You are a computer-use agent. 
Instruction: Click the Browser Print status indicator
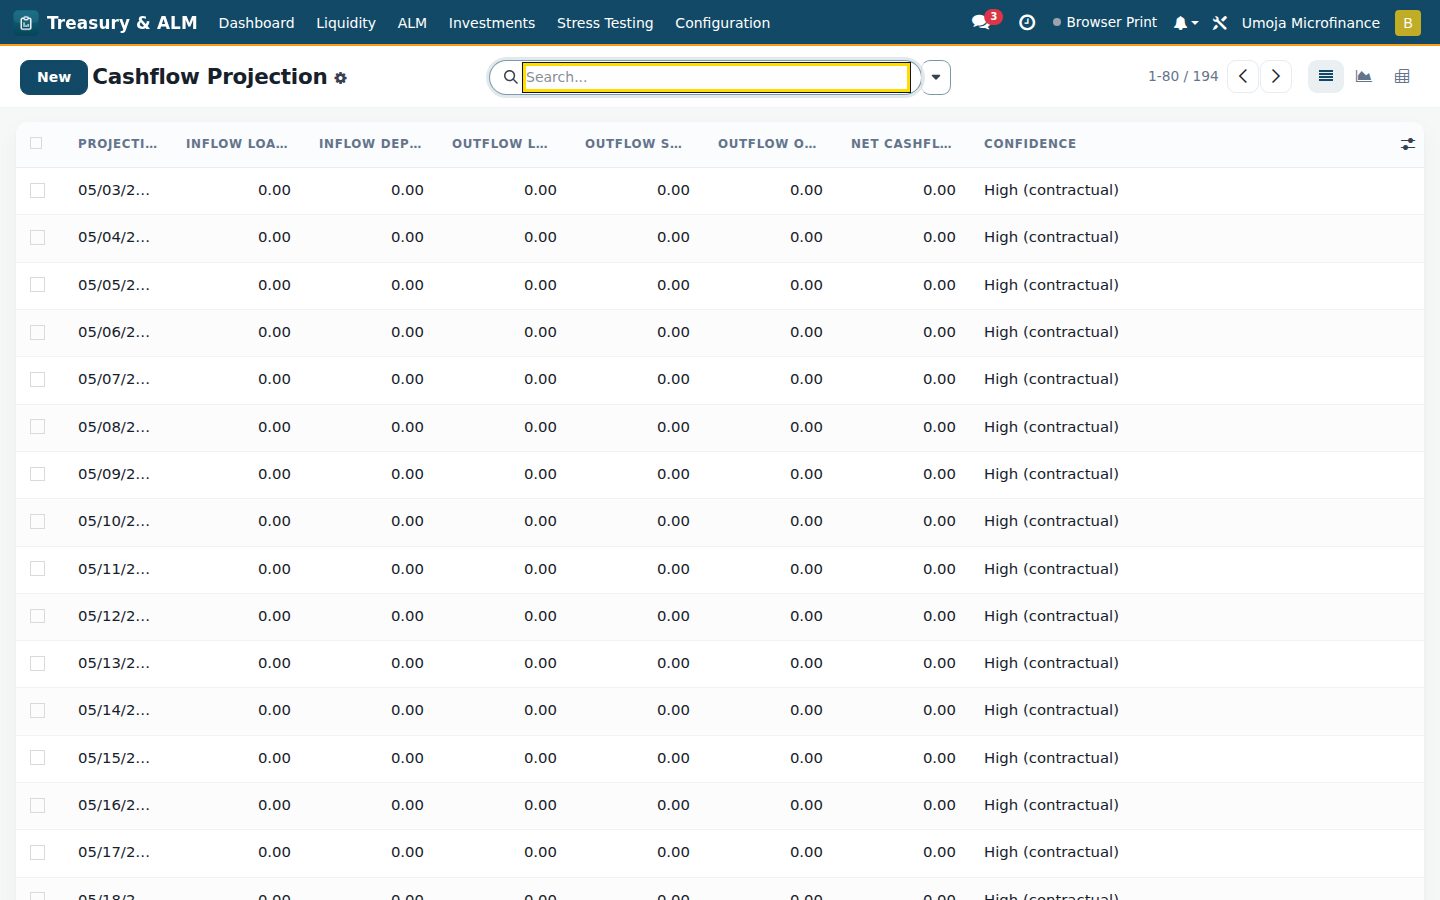pos(1105,22)
